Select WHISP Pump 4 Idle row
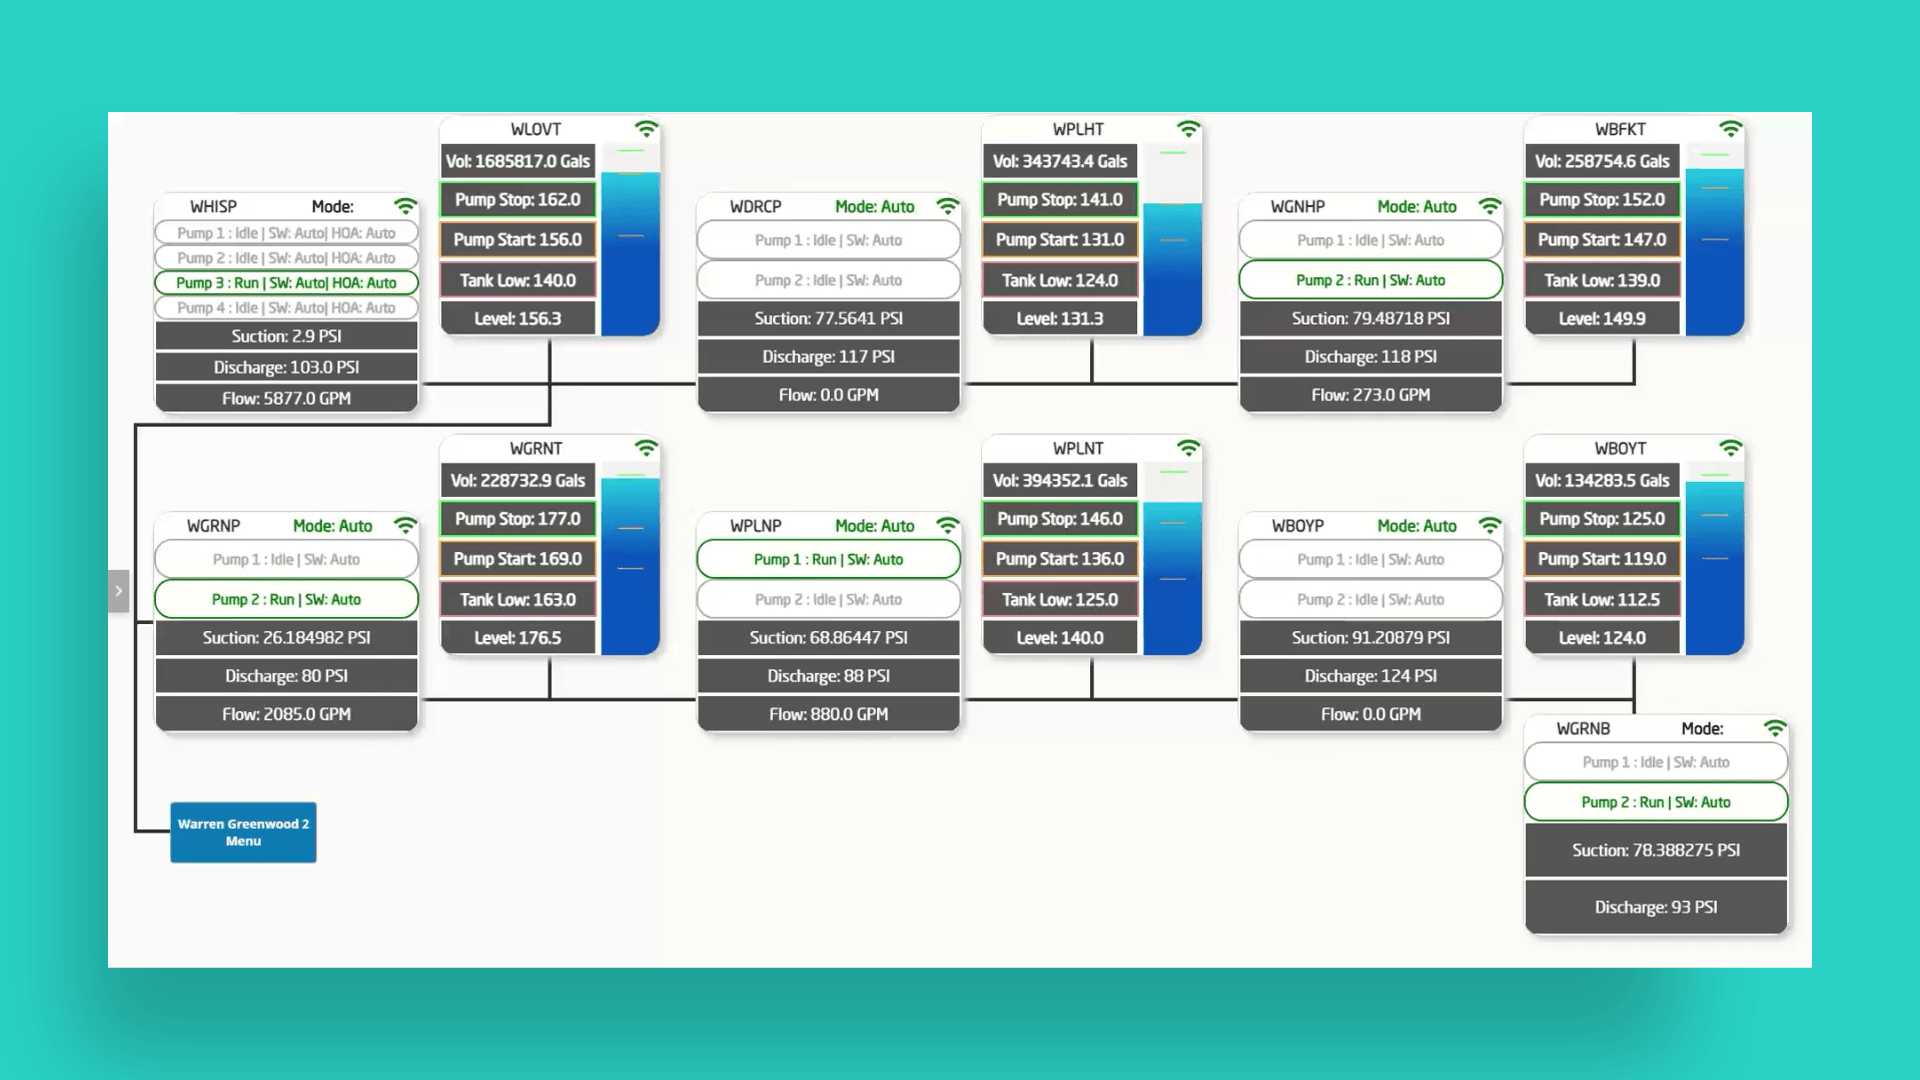Image resolution: width=1920 pixels, height=1080 pixels. pyautogui.click(x=286, y=308)
